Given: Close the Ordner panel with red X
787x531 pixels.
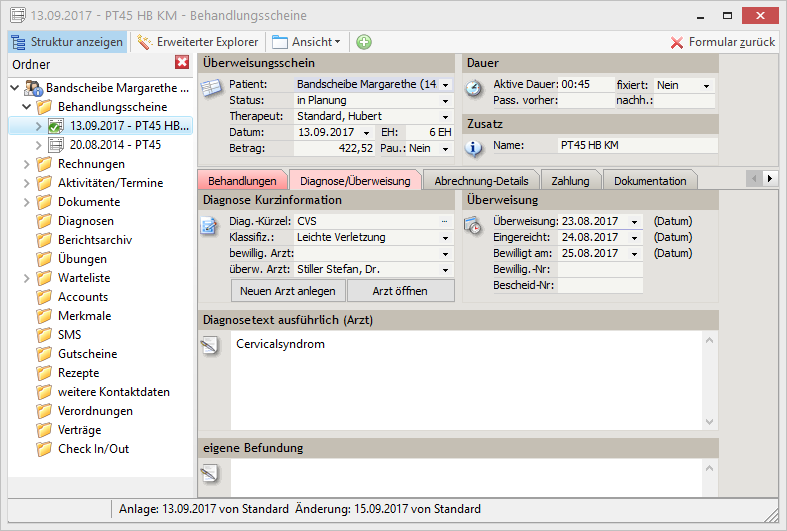Looking at the screenshot, I should click(182, 63).
